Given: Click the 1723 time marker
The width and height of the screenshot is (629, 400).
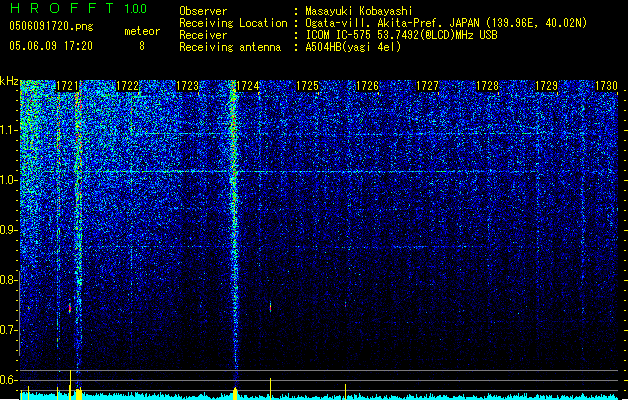Looking at the screenshot, I should [x=187, y=86].
